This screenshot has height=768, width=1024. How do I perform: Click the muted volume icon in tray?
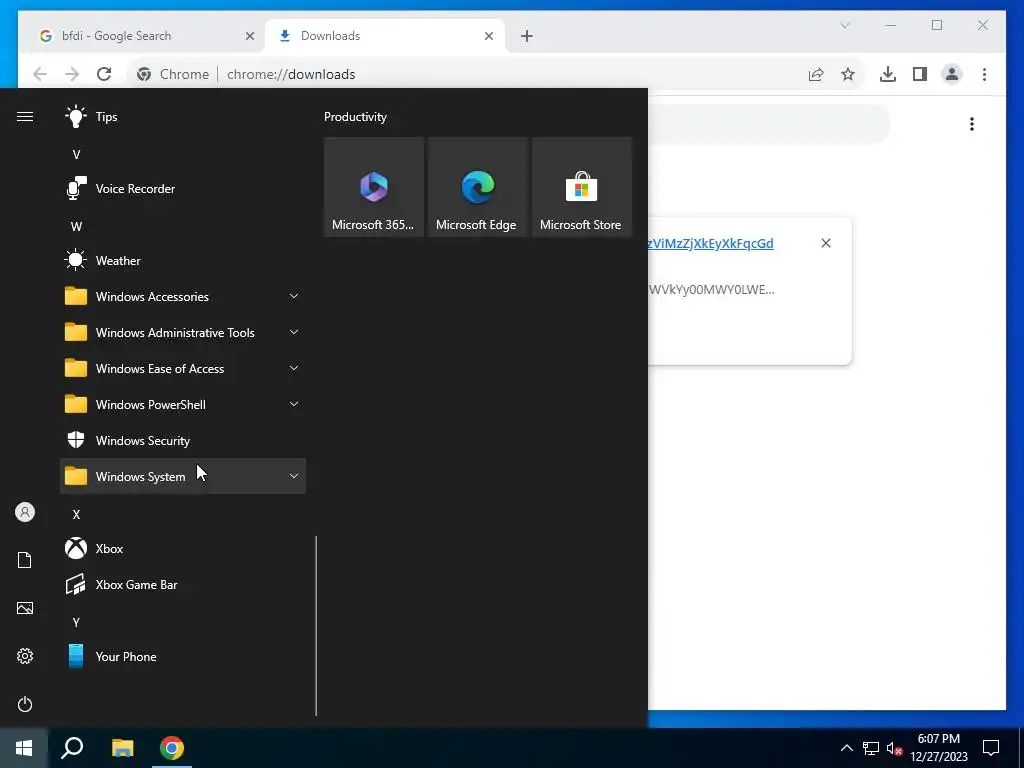894,748
